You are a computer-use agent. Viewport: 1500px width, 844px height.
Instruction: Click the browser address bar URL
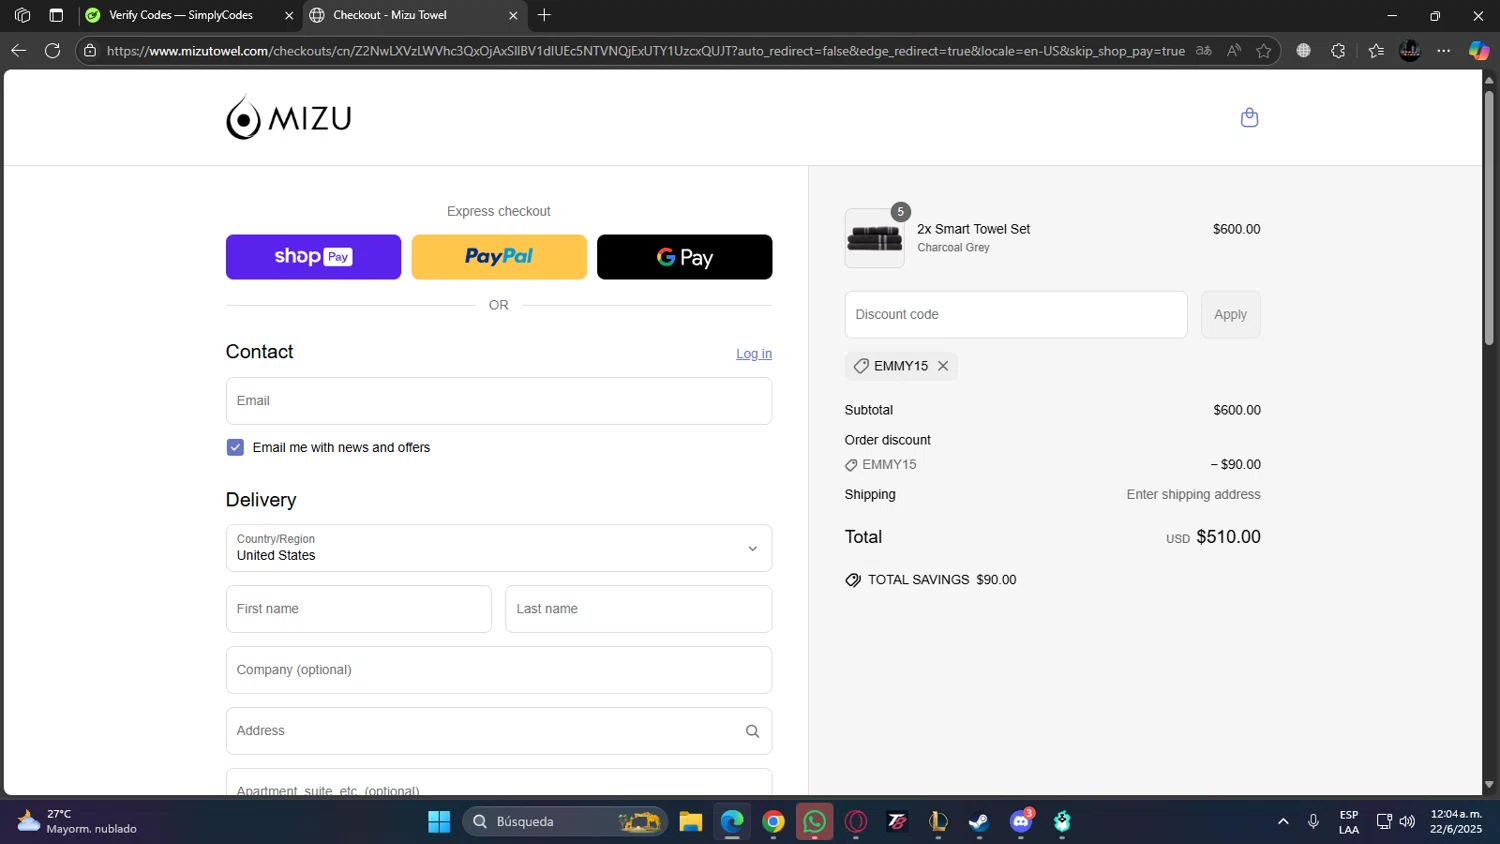point(645,50)
